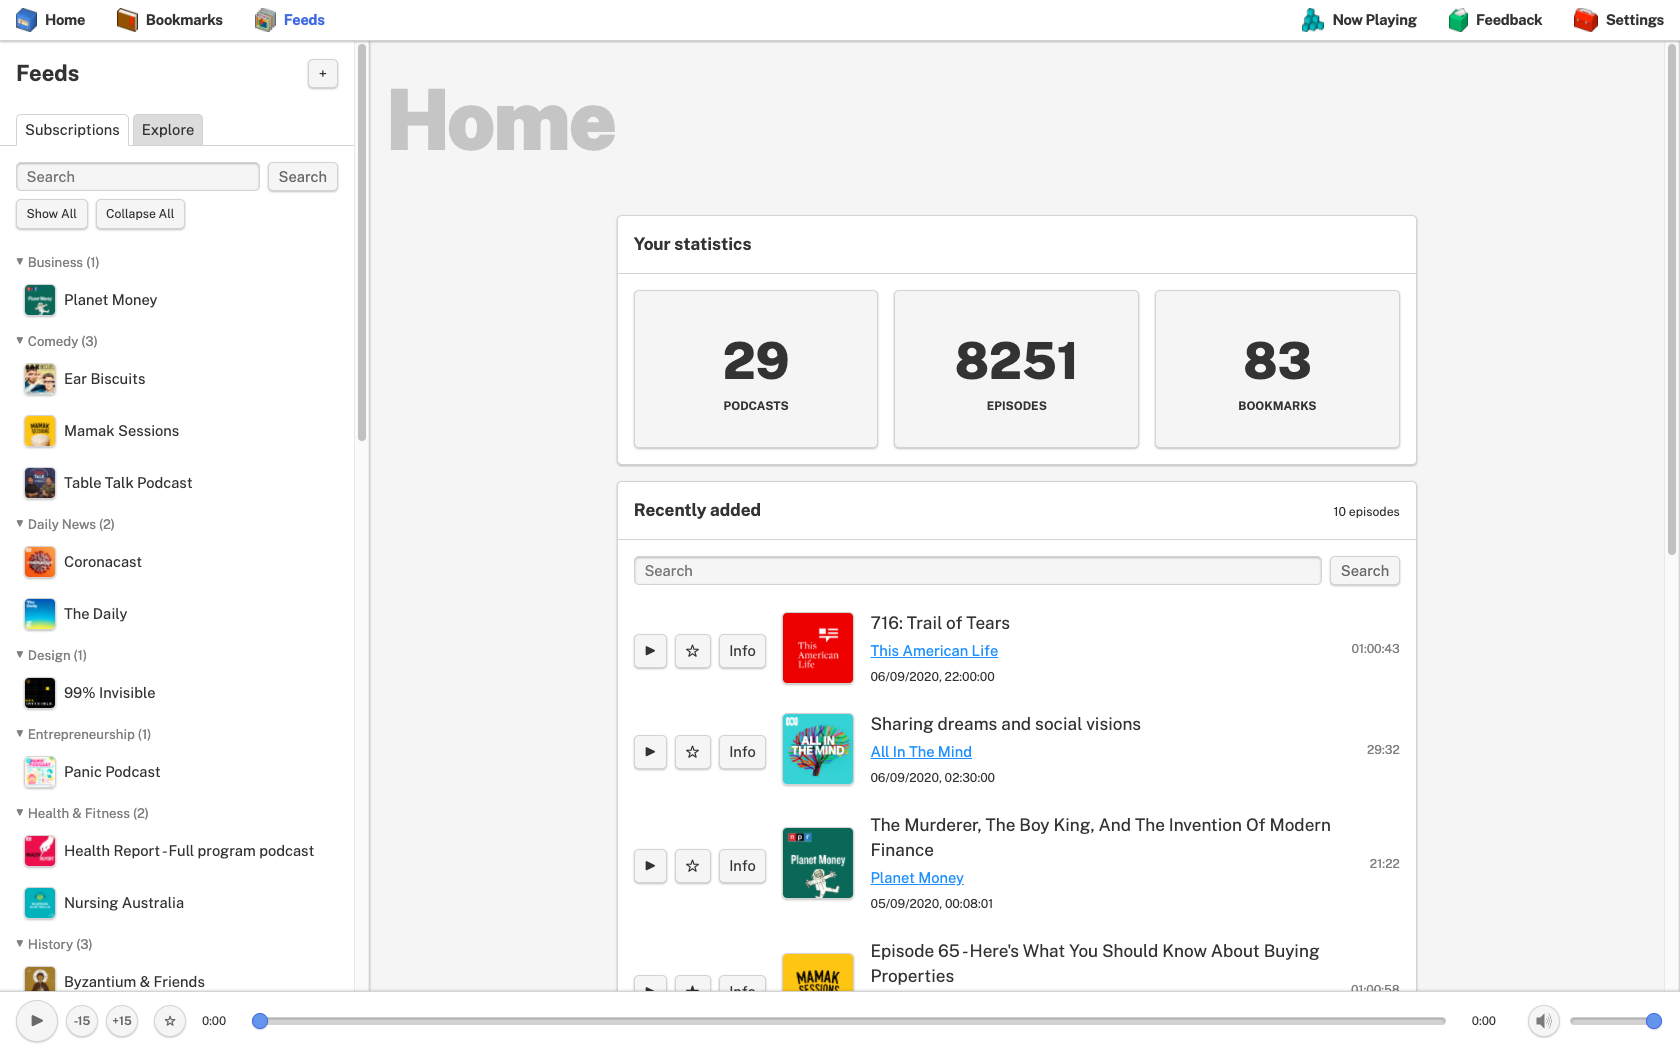Click the volume slider handle
This screenshot has width=1680, height=1050.
(1654, 1021)
